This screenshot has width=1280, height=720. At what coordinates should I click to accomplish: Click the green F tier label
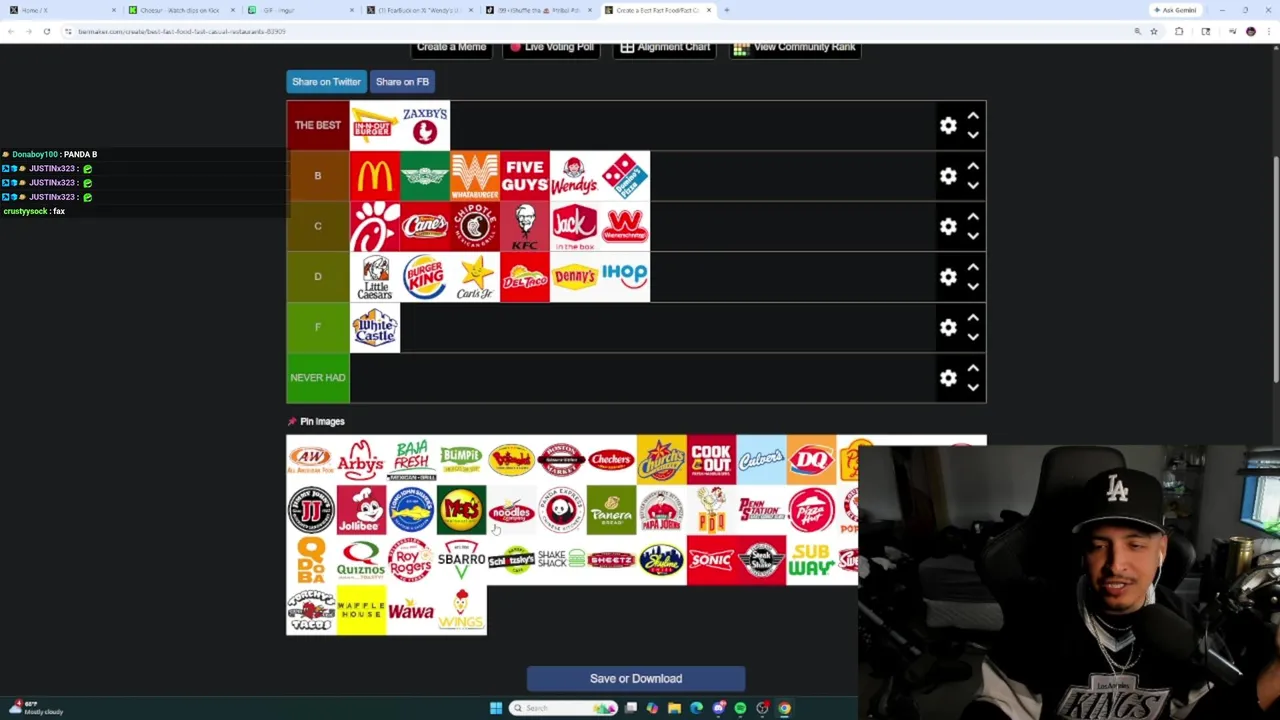318,327
